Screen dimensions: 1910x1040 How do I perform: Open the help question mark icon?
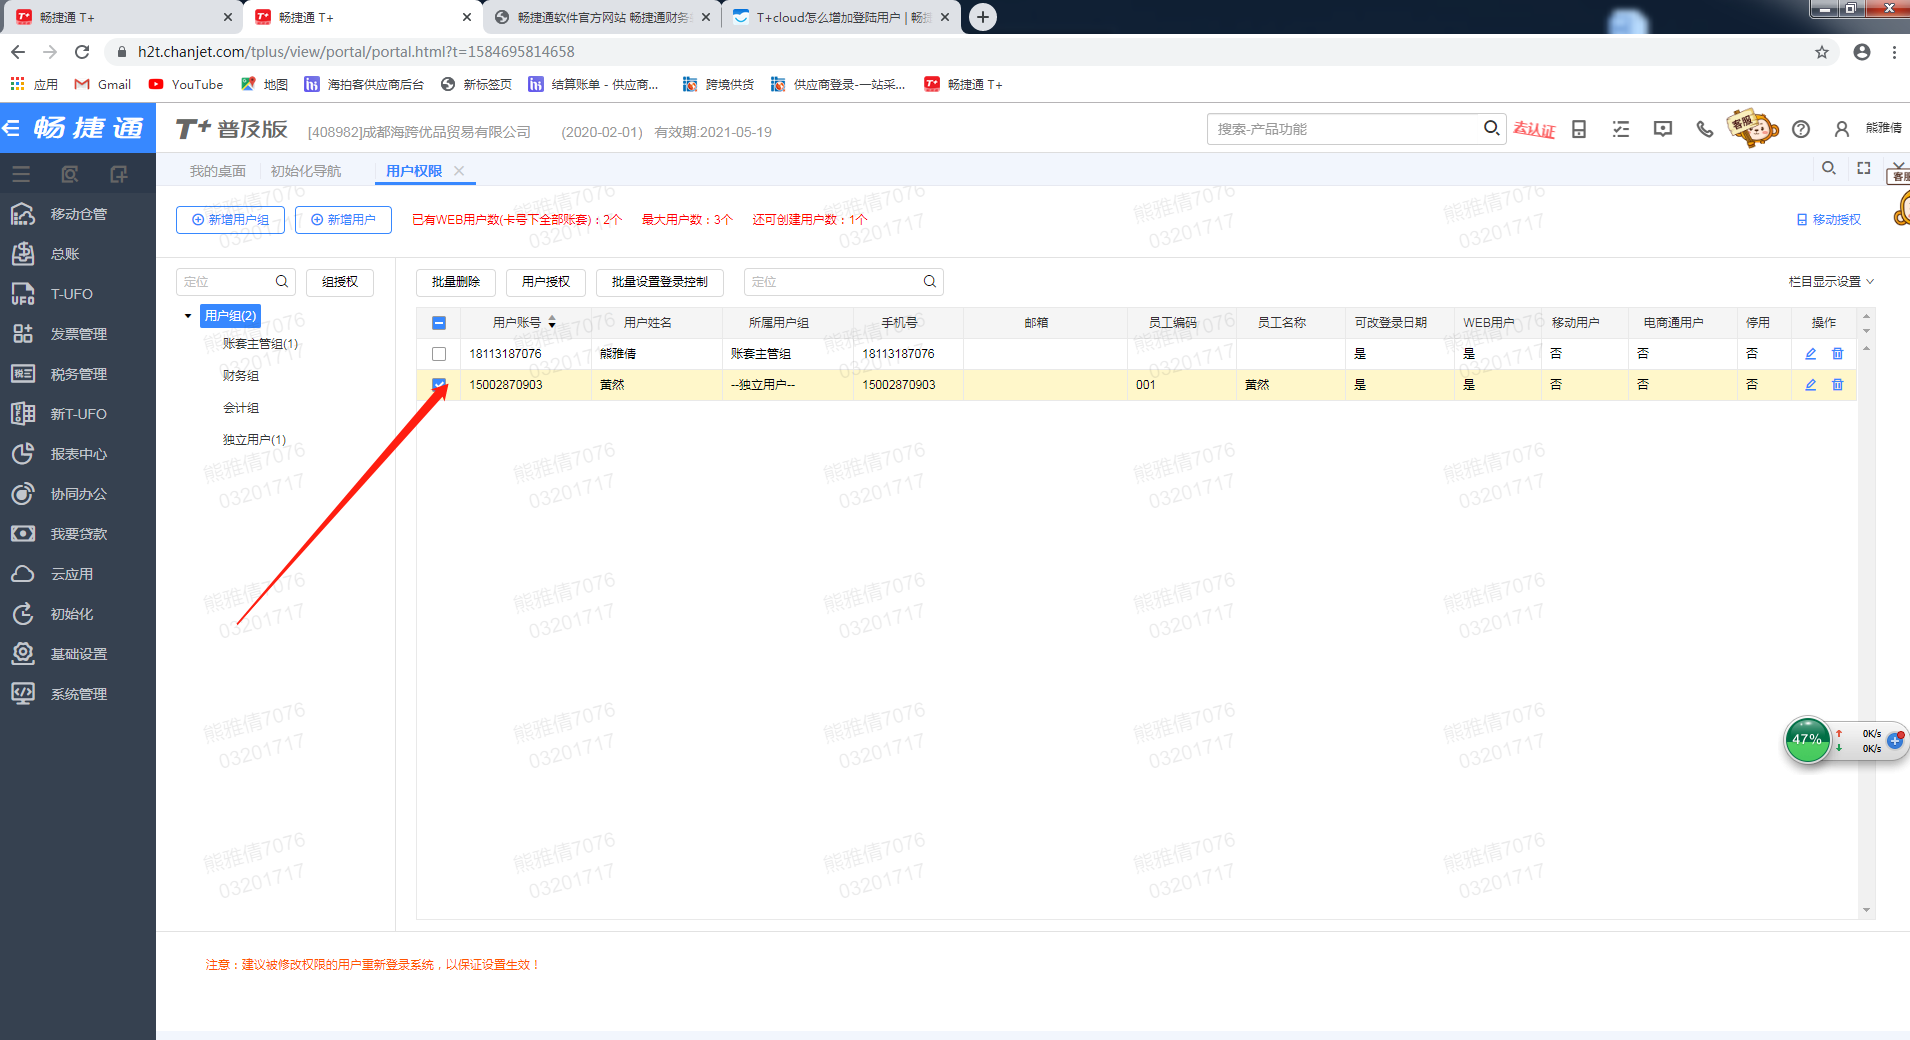(1801, 129)
